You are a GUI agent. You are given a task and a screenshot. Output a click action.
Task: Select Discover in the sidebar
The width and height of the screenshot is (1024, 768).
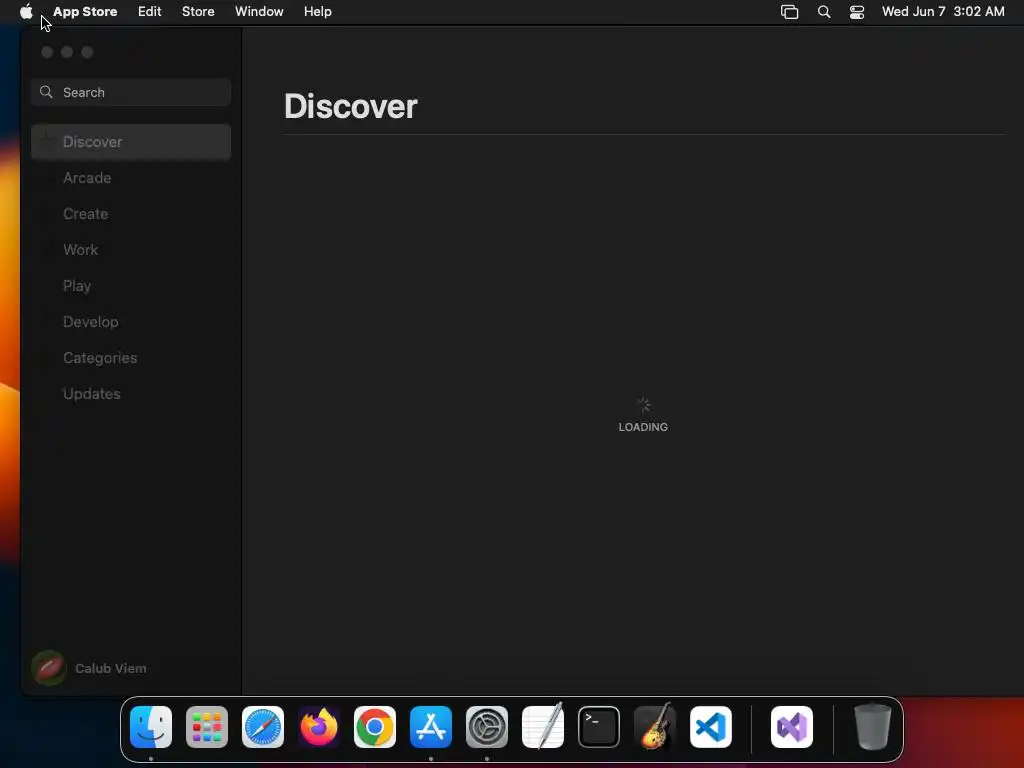tap(131, 142)
